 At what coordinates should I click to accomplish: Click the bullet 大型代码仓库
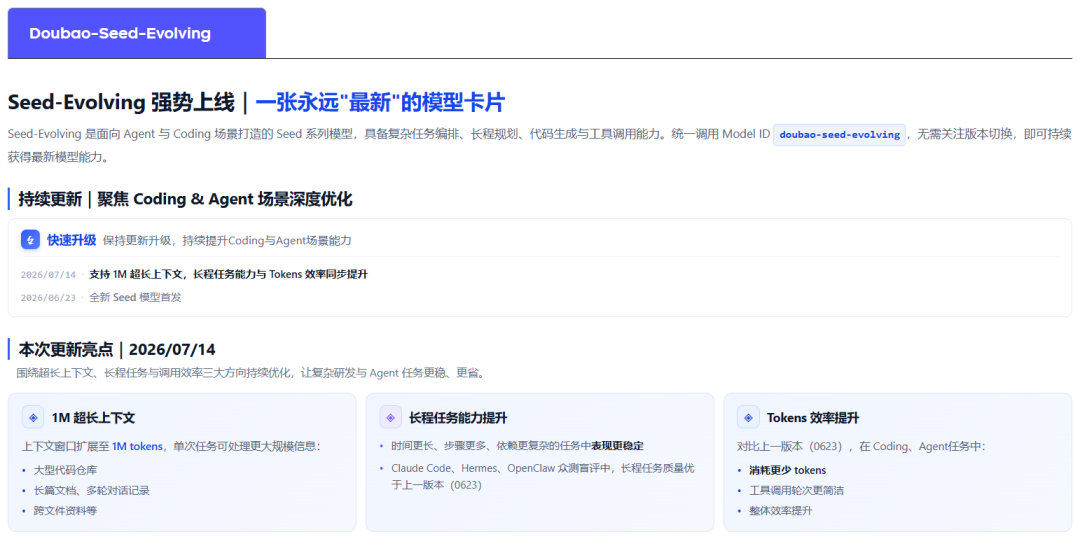(65, 470)
